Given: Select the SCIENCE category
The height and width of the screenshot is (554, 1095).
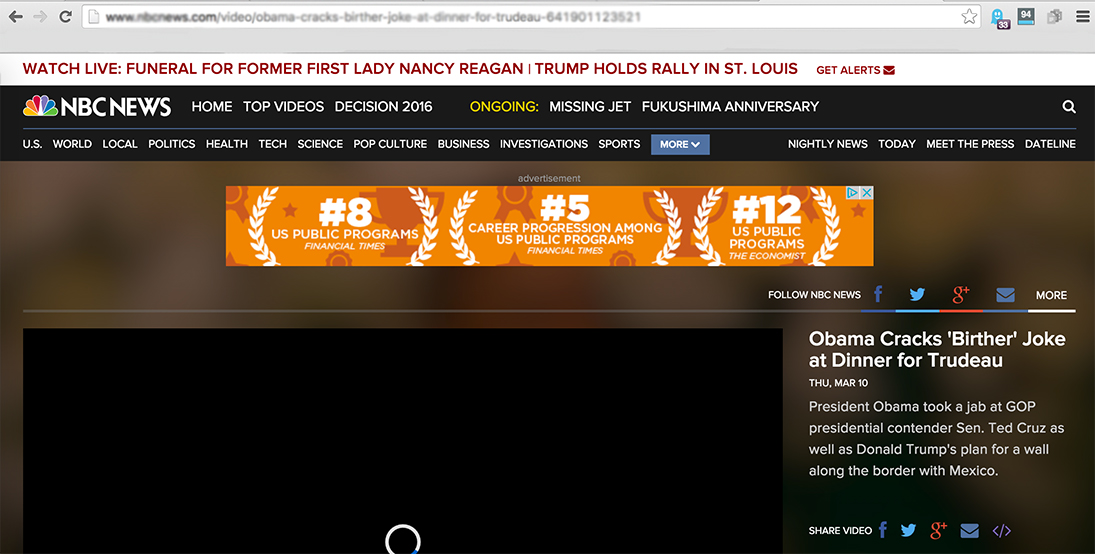Looking at the screenshot, I should click(x=320, y=144).
